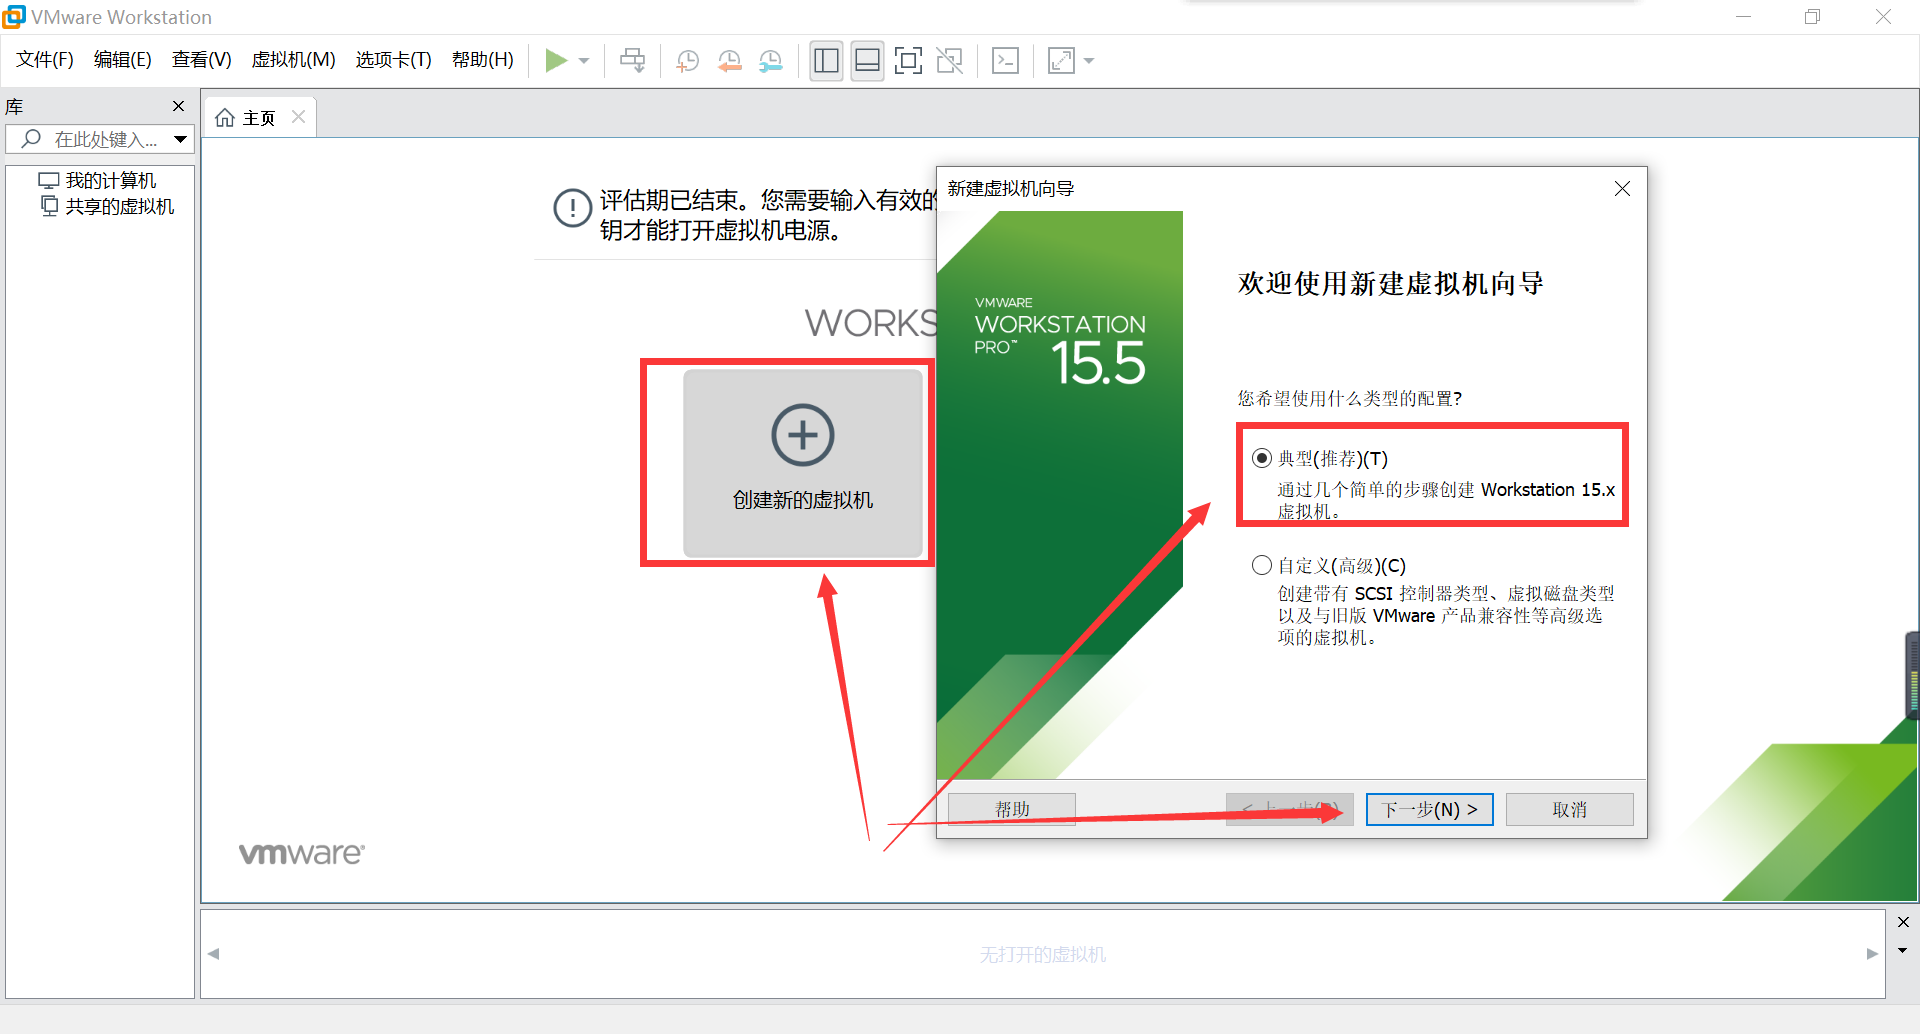Open the 选项卡(T) menu
This screenshot has width=1920, height=1034.
[x=393, y=60]
